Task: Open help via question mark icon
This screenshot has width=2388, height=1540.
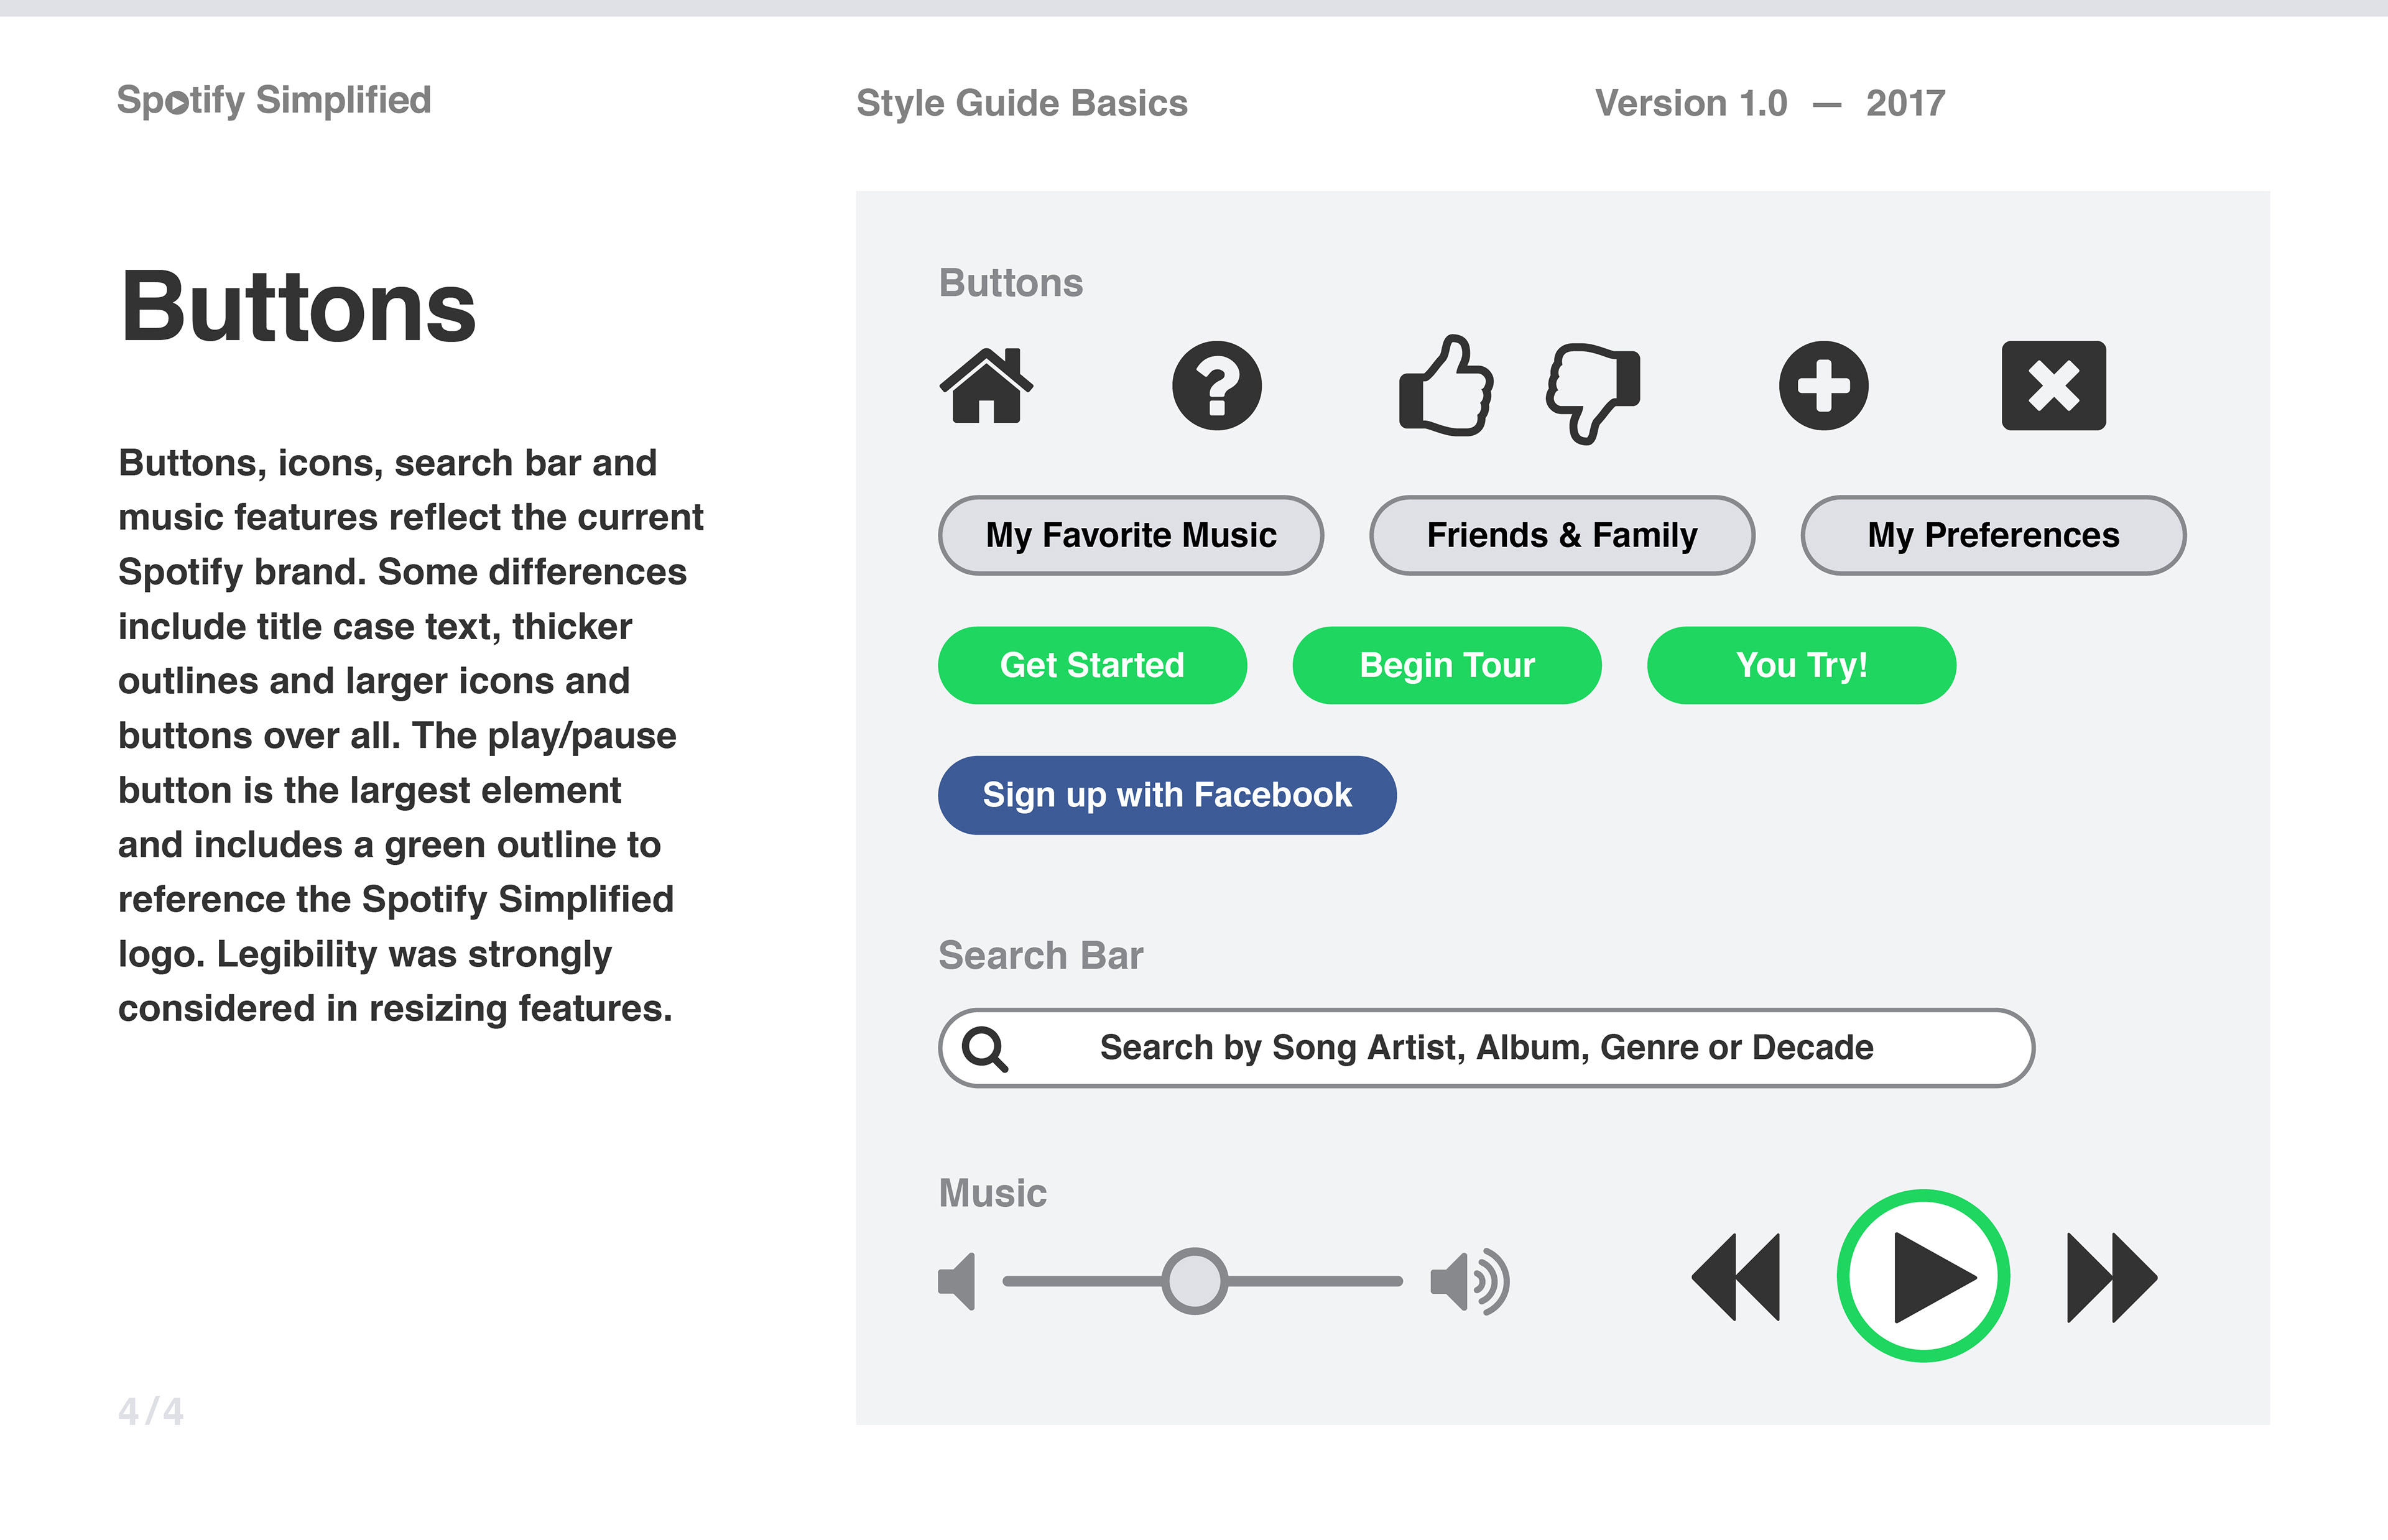Action: (x=1217, y=386)
